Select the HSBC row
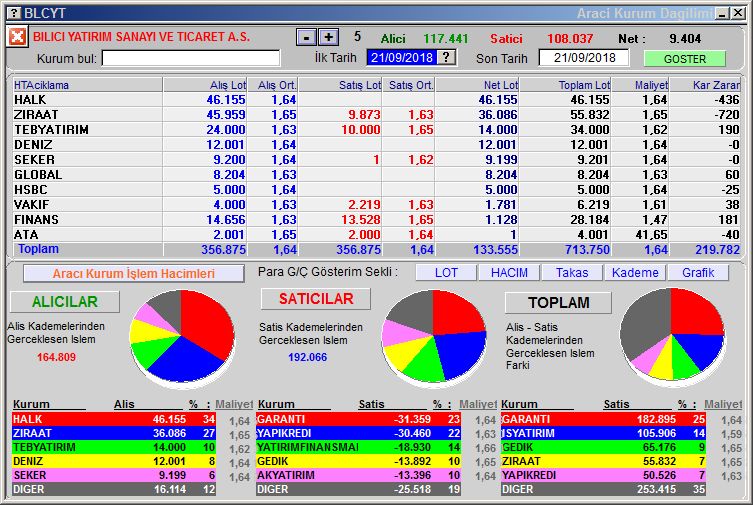Screen dimensions: 753x505 coord(376,190)
